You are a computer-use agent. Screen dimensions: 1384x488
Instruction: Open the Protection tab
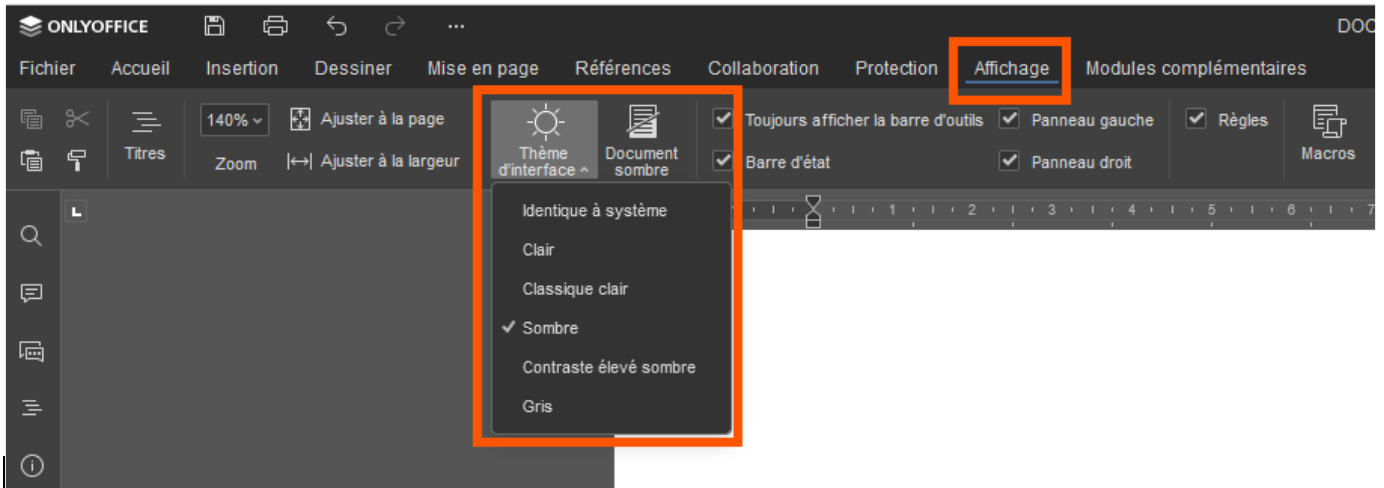pyautogui.click(x=896, y=69)
